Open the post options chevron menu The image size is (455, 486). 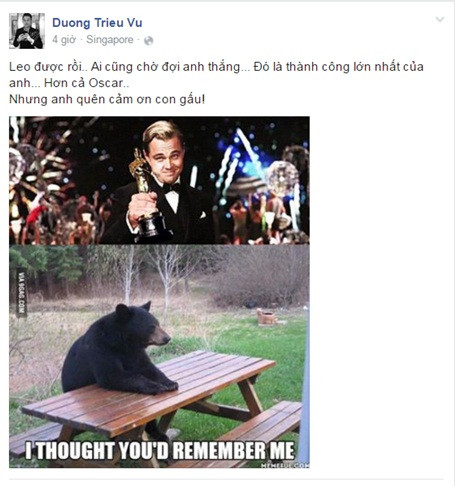pos(440,20)
